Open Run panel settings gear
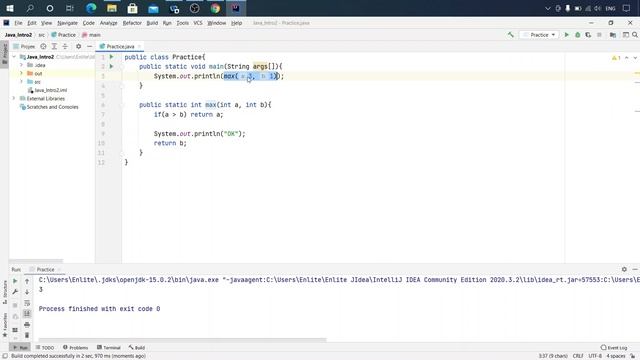Image resolution: width=640 pixels, height=360 pixels. click(624, 269)
